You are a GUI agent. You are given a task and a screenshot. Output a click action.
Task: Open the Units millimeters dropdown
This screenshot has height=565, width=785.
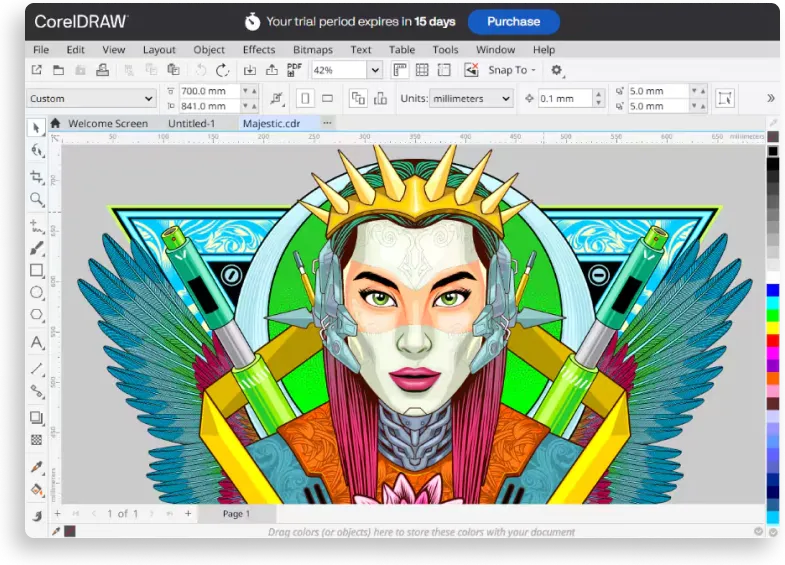(471, 99)
